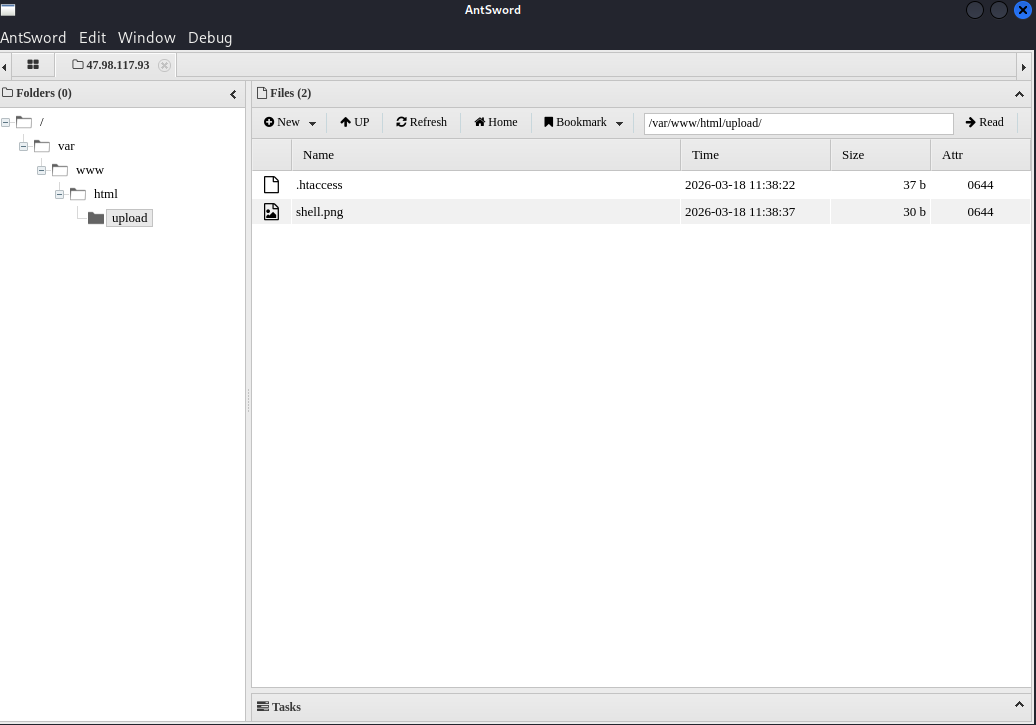Select the www folder label
1036x725 pixels.
point(90,171)
